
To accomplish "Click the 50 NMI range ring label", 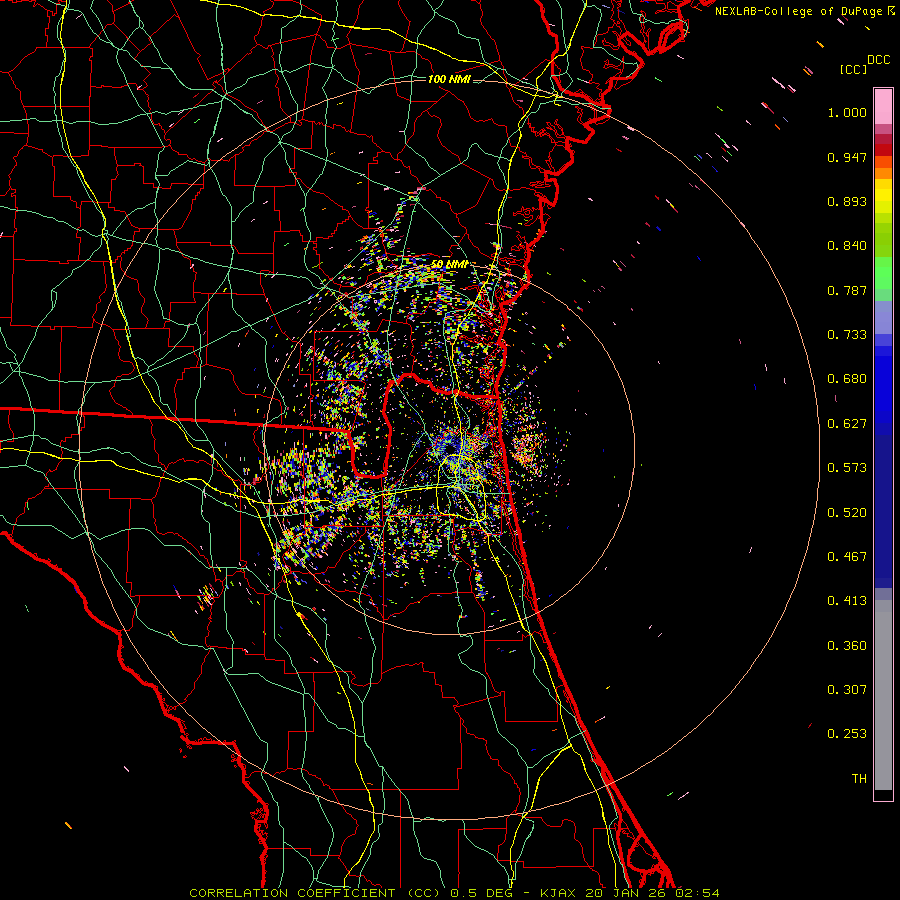I will [x=449, y=264].
